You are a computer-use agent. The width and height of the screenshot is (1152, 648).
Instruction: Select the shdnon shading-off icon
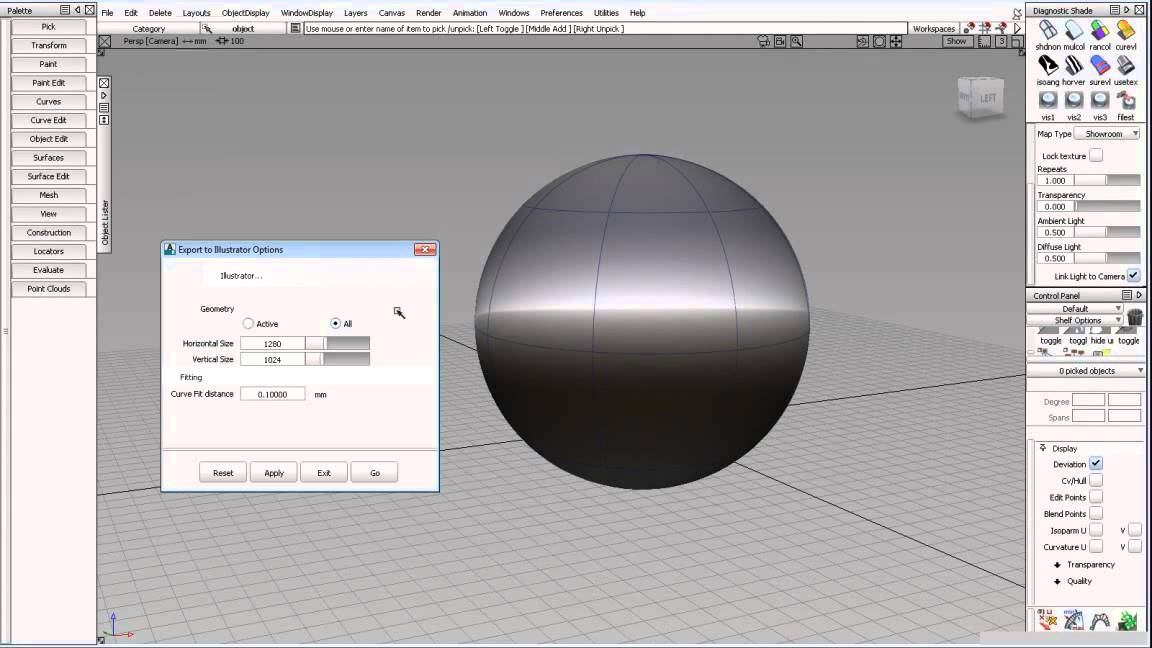coord(1048,30)
